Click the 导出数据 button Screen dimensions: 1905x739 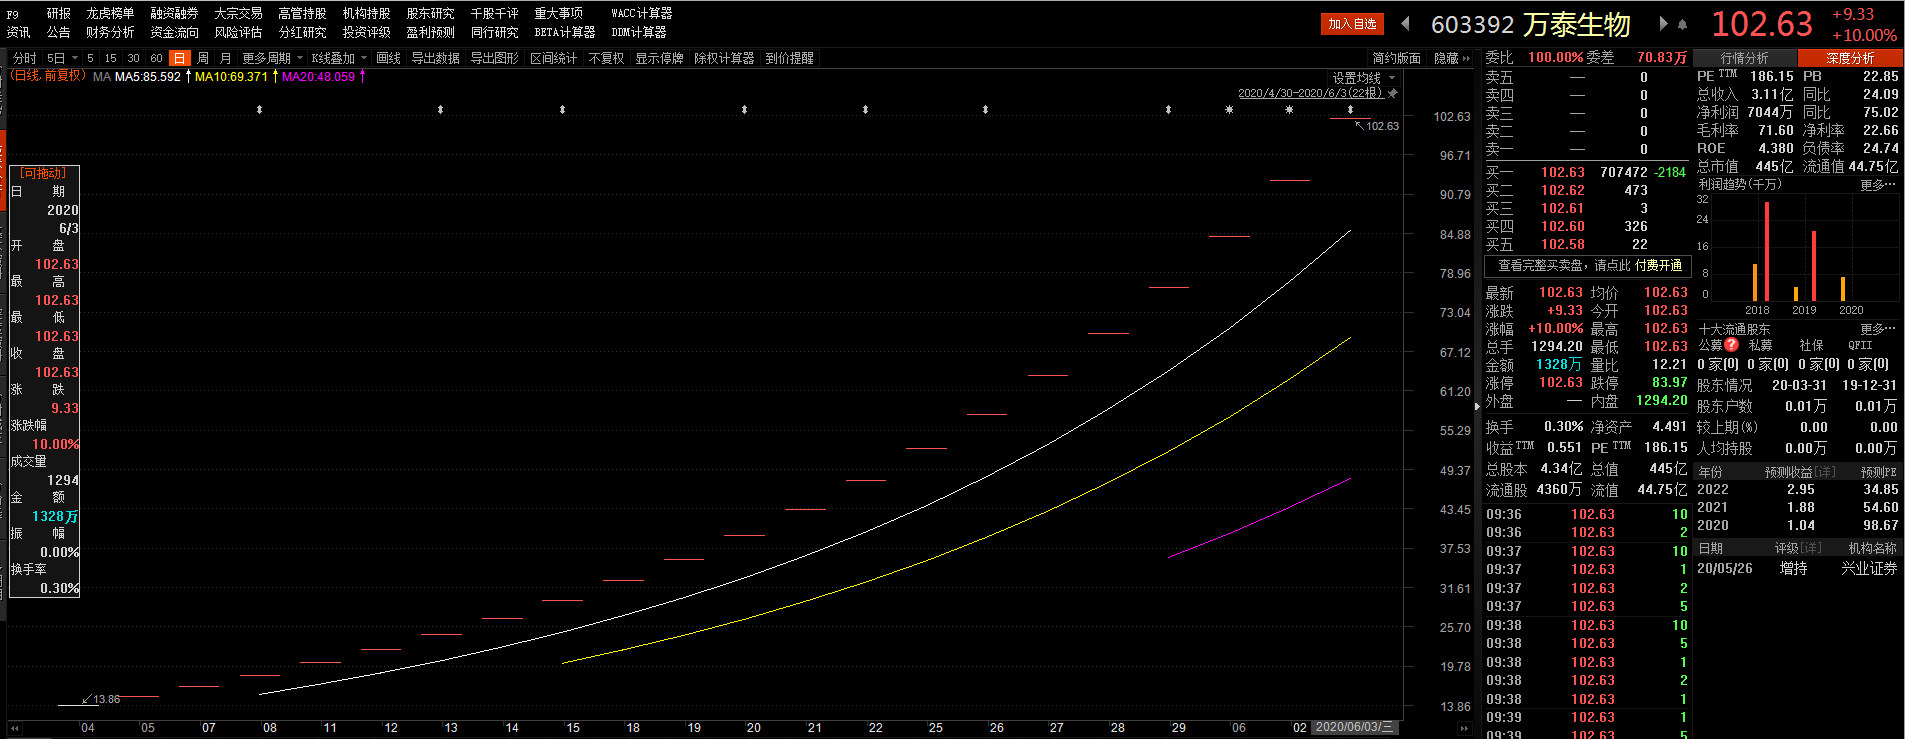(435, 58)
